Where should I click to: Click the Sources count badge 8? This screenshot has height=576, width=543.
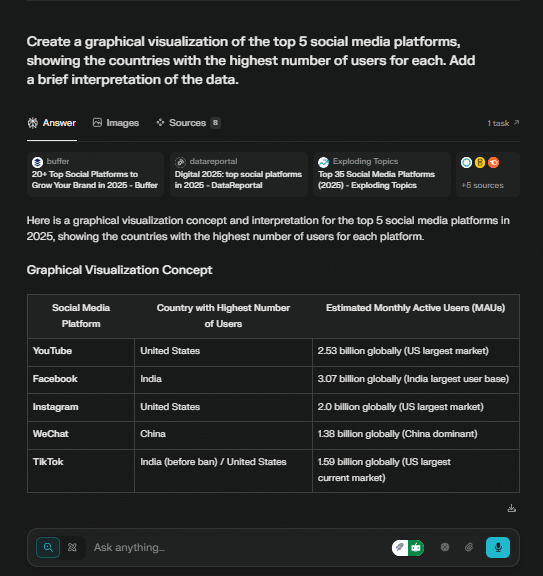tap(215, 123)
